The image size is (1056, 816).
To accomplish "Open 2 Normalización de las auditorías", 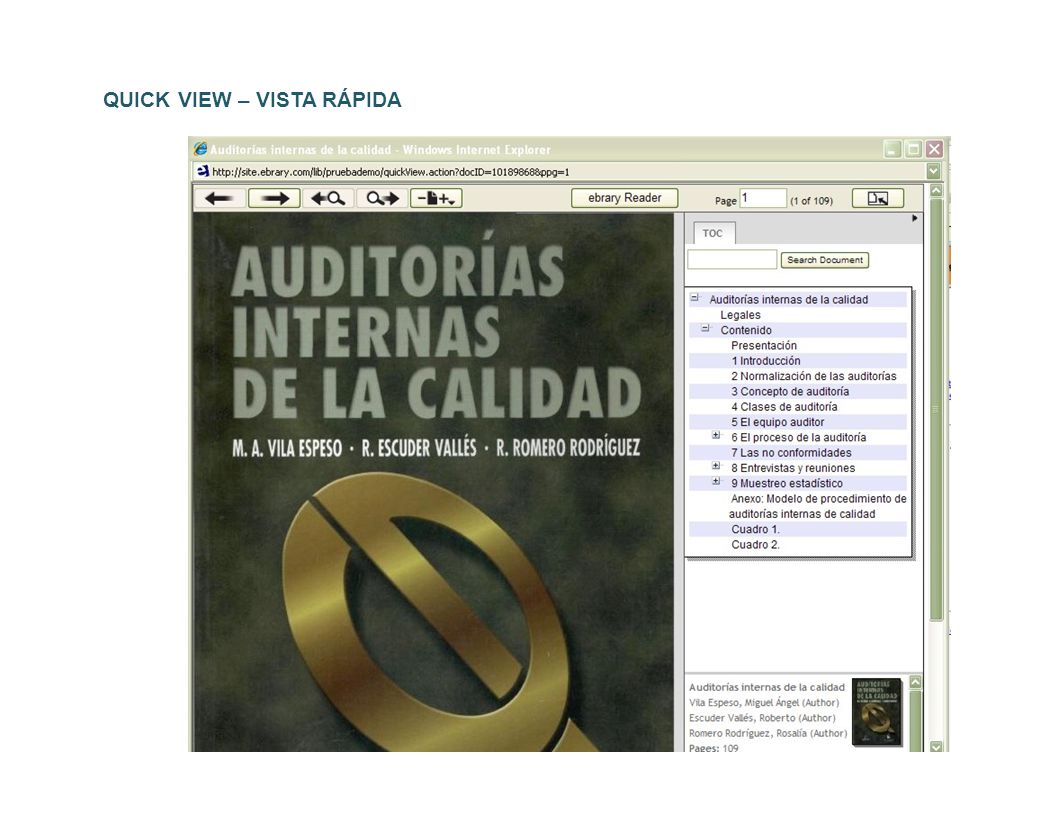I will click(x=814, y=376).
